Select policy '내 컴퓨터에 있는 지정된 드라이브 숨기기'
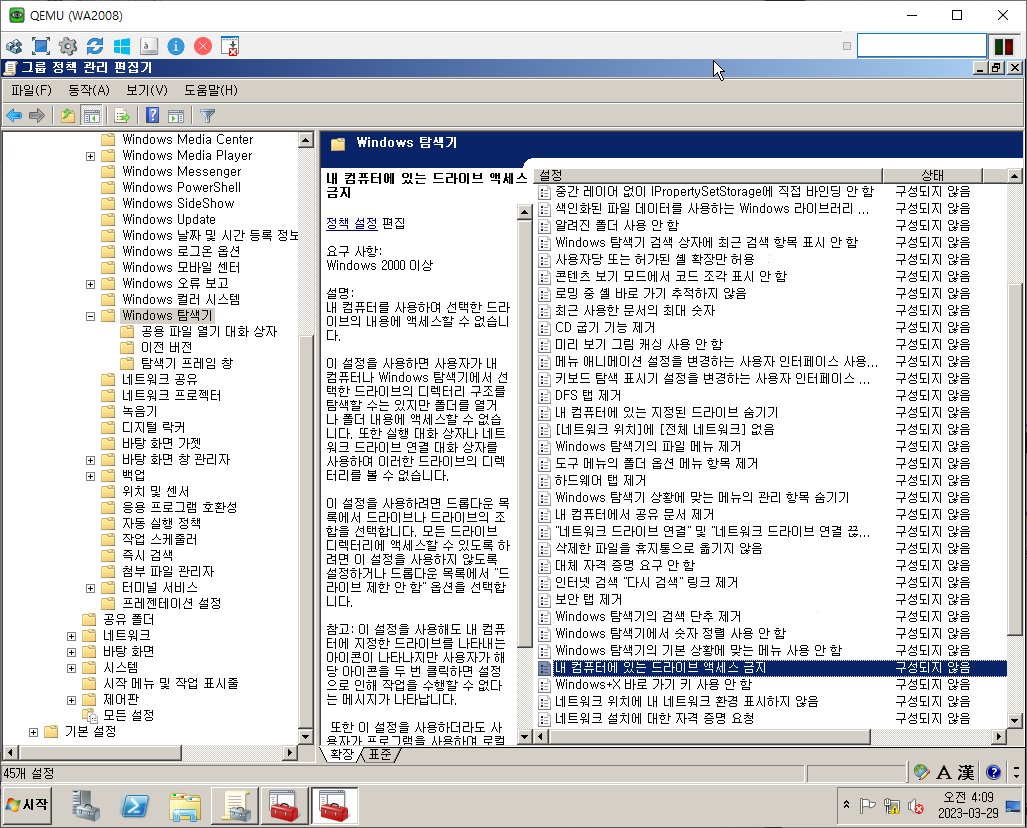 coord(666,412)
